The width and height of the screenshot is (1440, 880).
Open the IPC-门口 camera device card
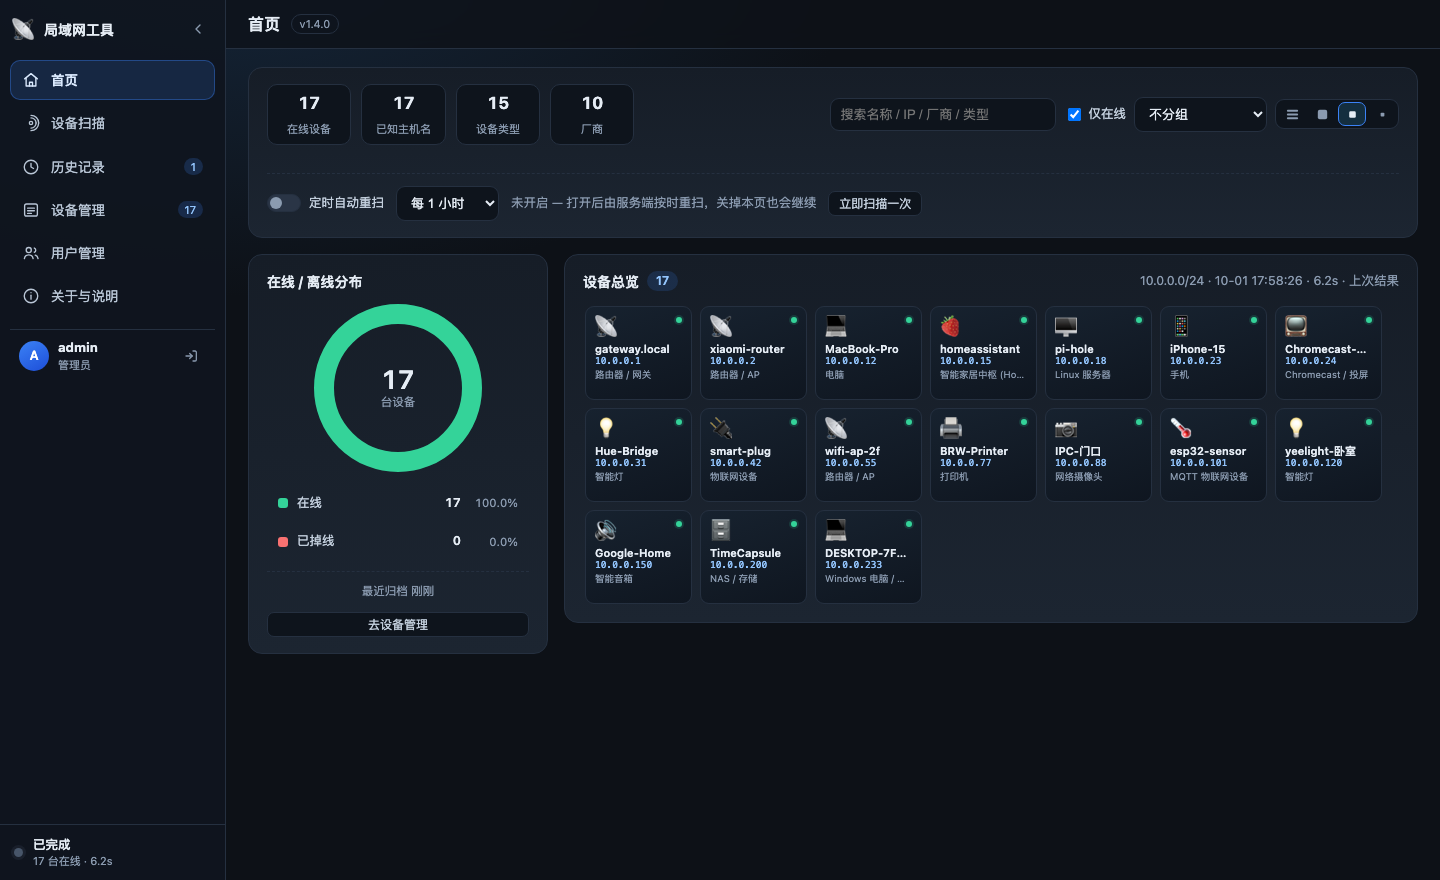tap(1098, 455)
